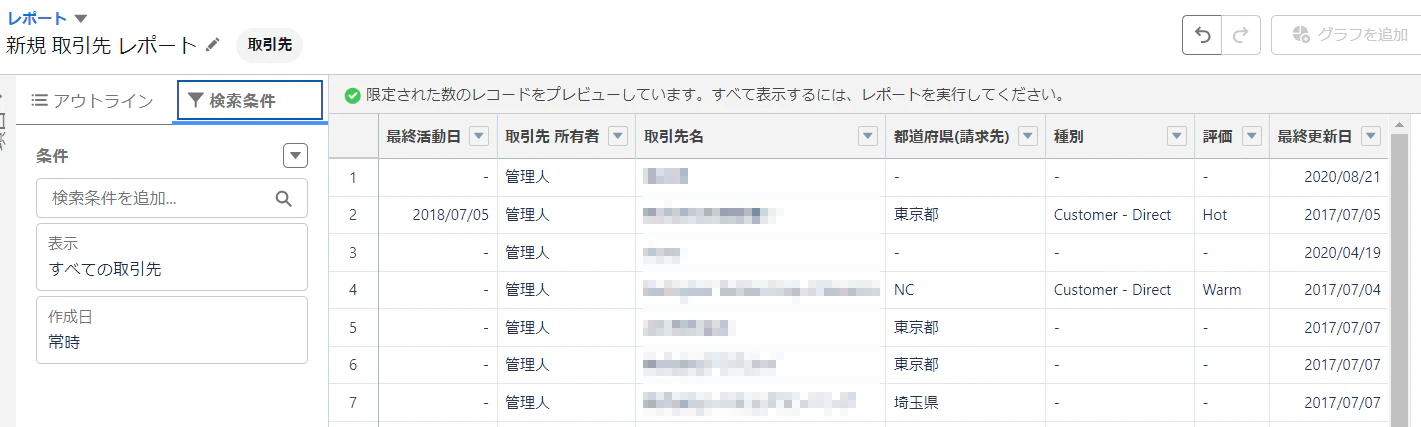The image size is (1421, 427).
Task: Open 最終活動日 column dropdown
Action: point(479,137)
